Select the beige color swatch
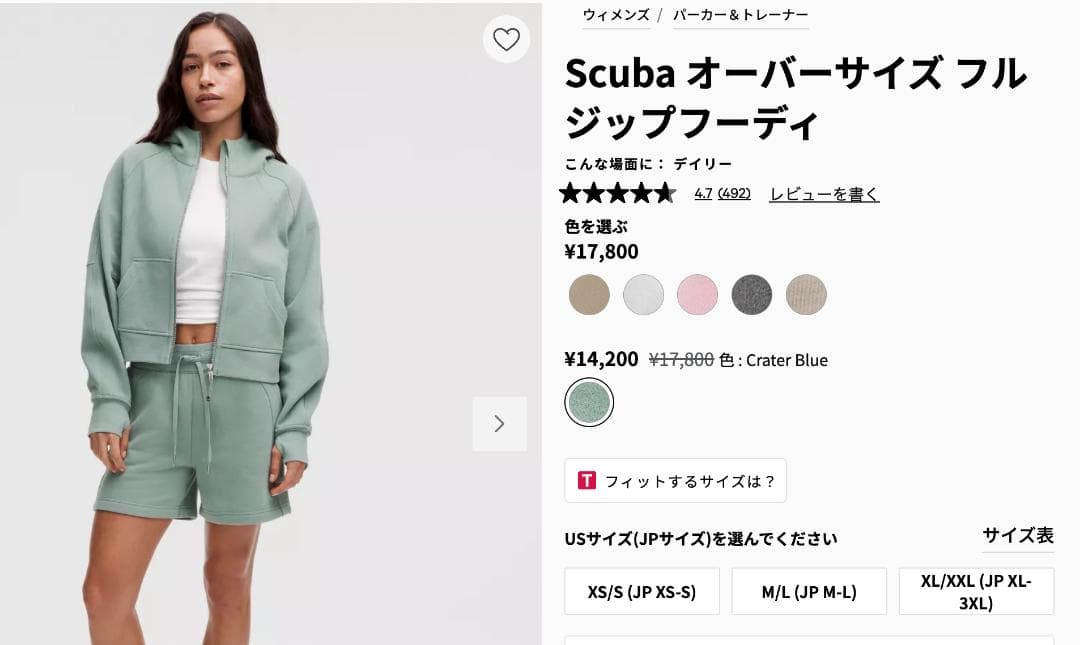 pos(589,295)
